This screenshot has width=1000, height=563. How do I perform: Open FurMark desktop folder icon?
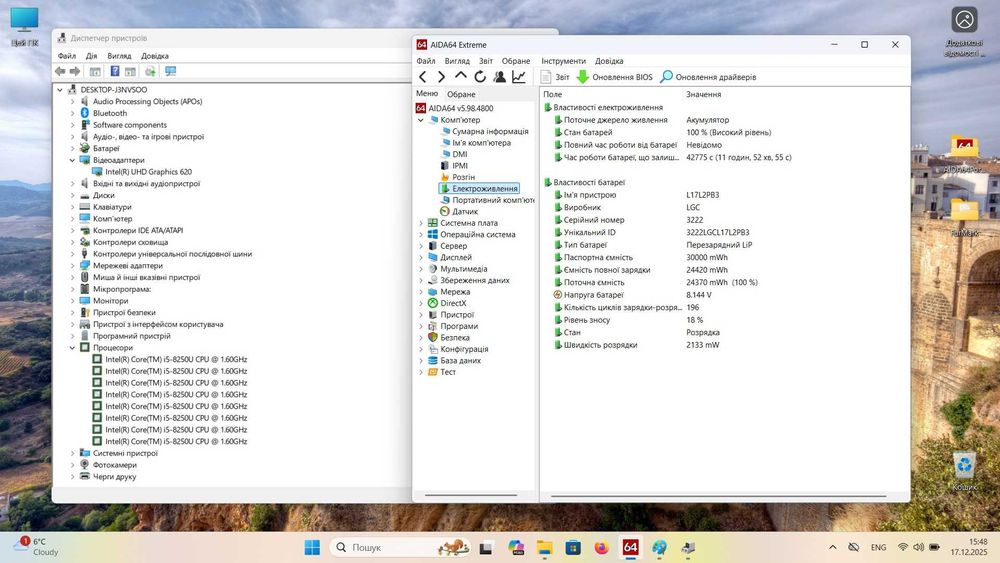[x=964, y=217]
